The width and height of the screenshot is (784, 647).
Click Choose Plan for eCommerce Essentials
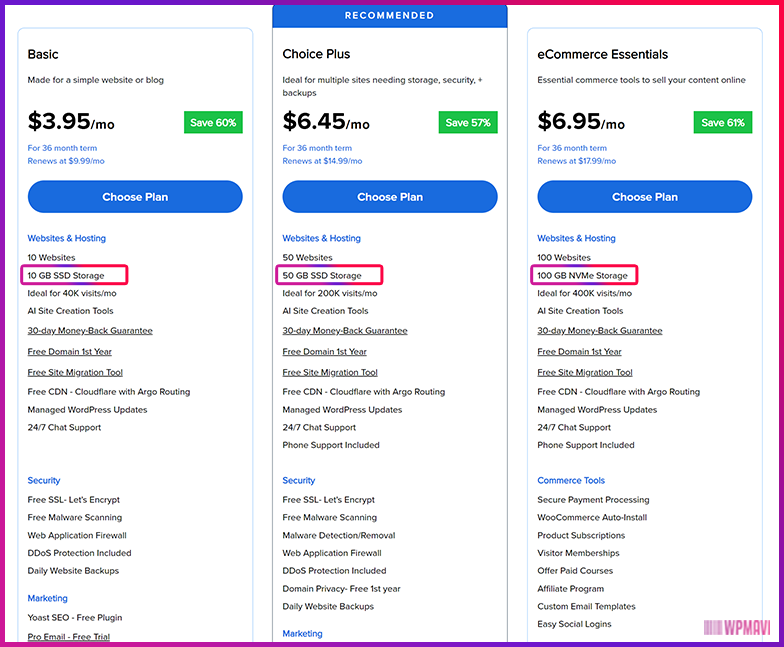pyautogui.click(x=644, y=196)
